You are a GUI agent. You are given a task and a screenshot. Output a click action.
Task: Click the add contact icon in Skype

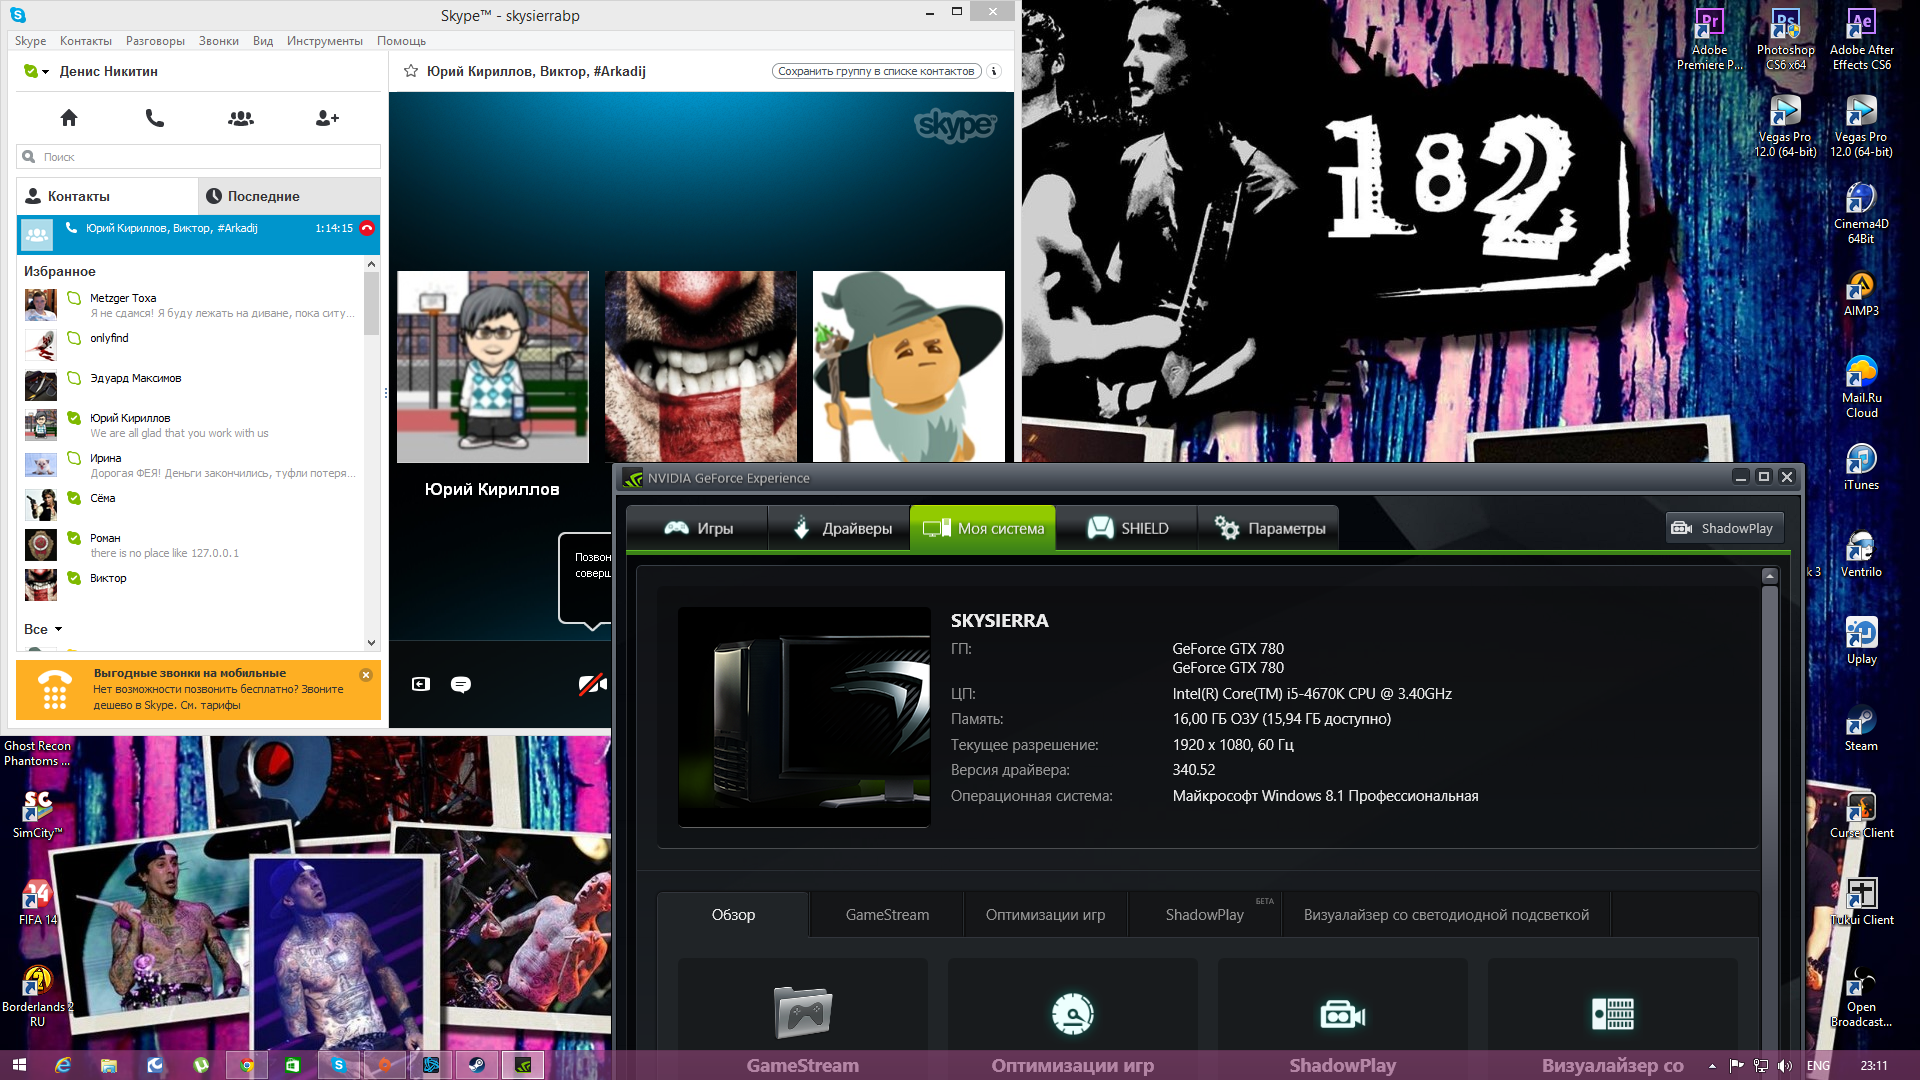327,118
